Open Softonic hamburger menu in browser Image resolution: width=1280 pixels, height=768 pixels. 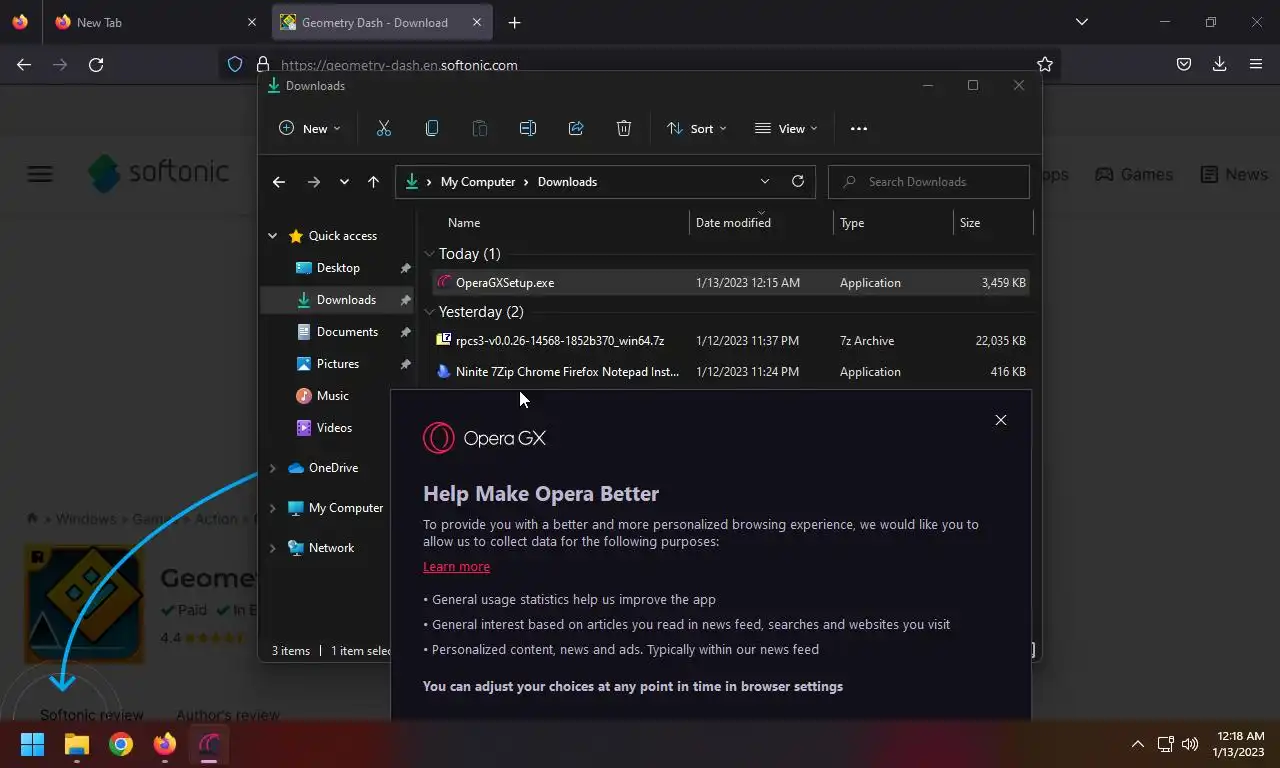tap(40, 174)
